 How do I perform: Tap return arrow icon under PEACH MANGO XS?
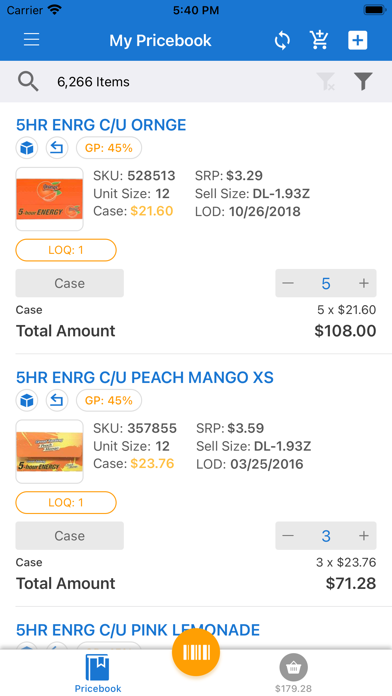pyautogui.click(x=57, y=400)
